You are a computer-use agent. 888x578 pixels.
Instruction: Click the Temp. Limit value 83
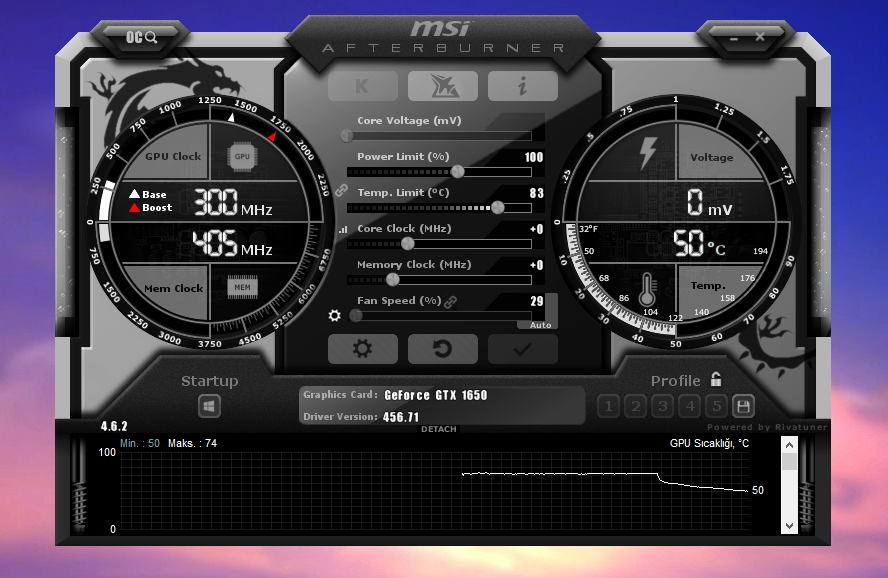pos(536,193)
